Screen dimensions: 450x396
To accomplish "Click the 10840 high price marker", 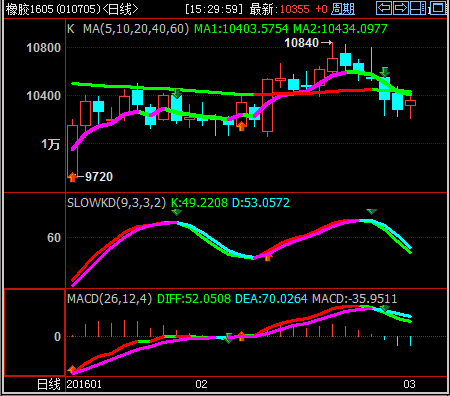I will point(302,43).
